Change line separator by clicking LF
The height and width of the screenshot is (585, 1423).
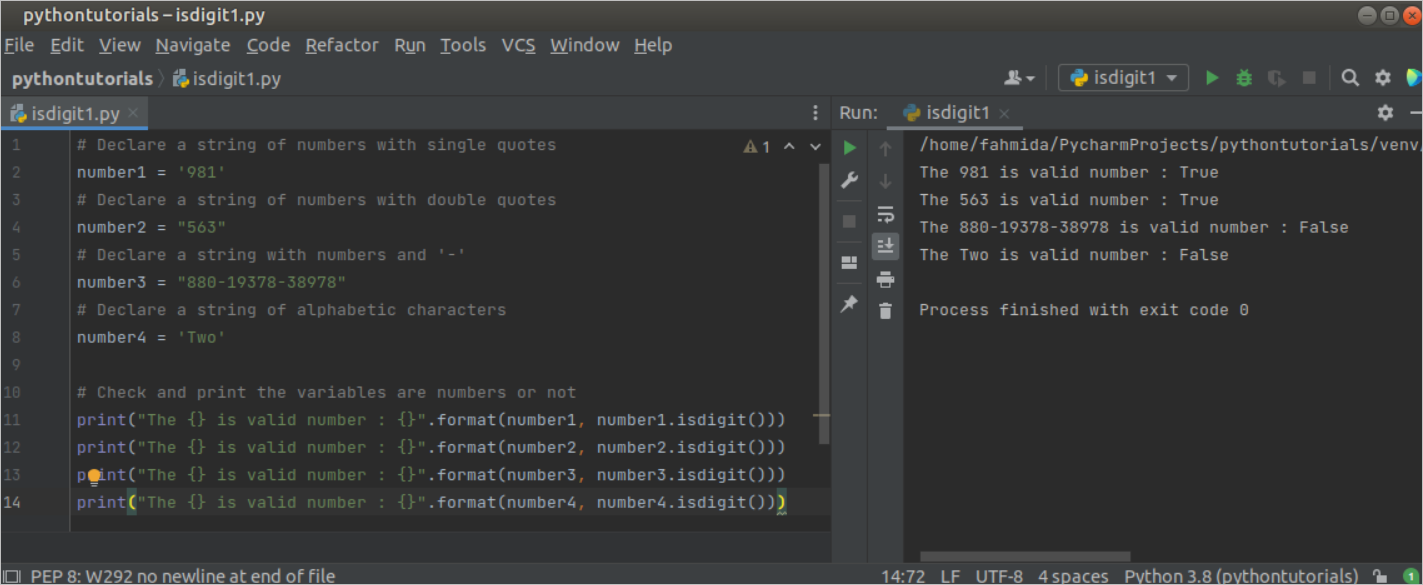[950, 575]
